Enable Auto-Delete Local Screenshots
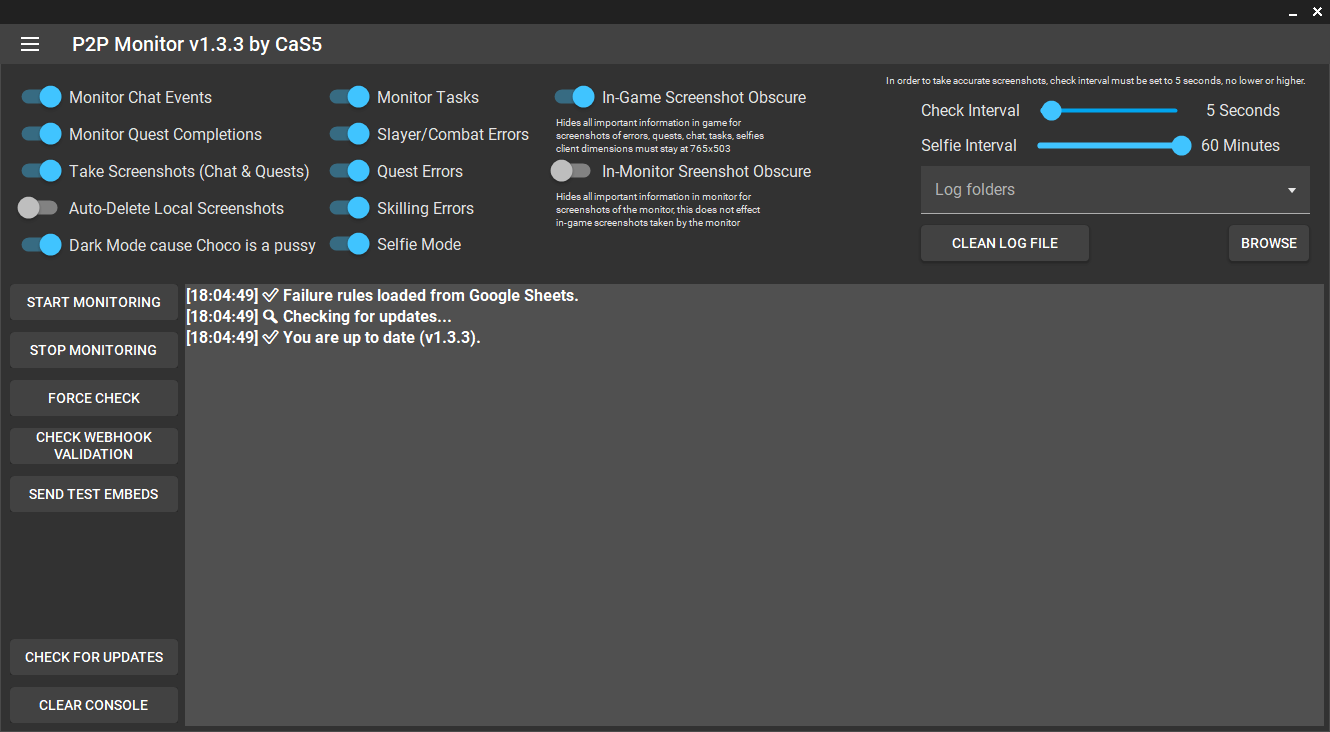 point(38,208)
